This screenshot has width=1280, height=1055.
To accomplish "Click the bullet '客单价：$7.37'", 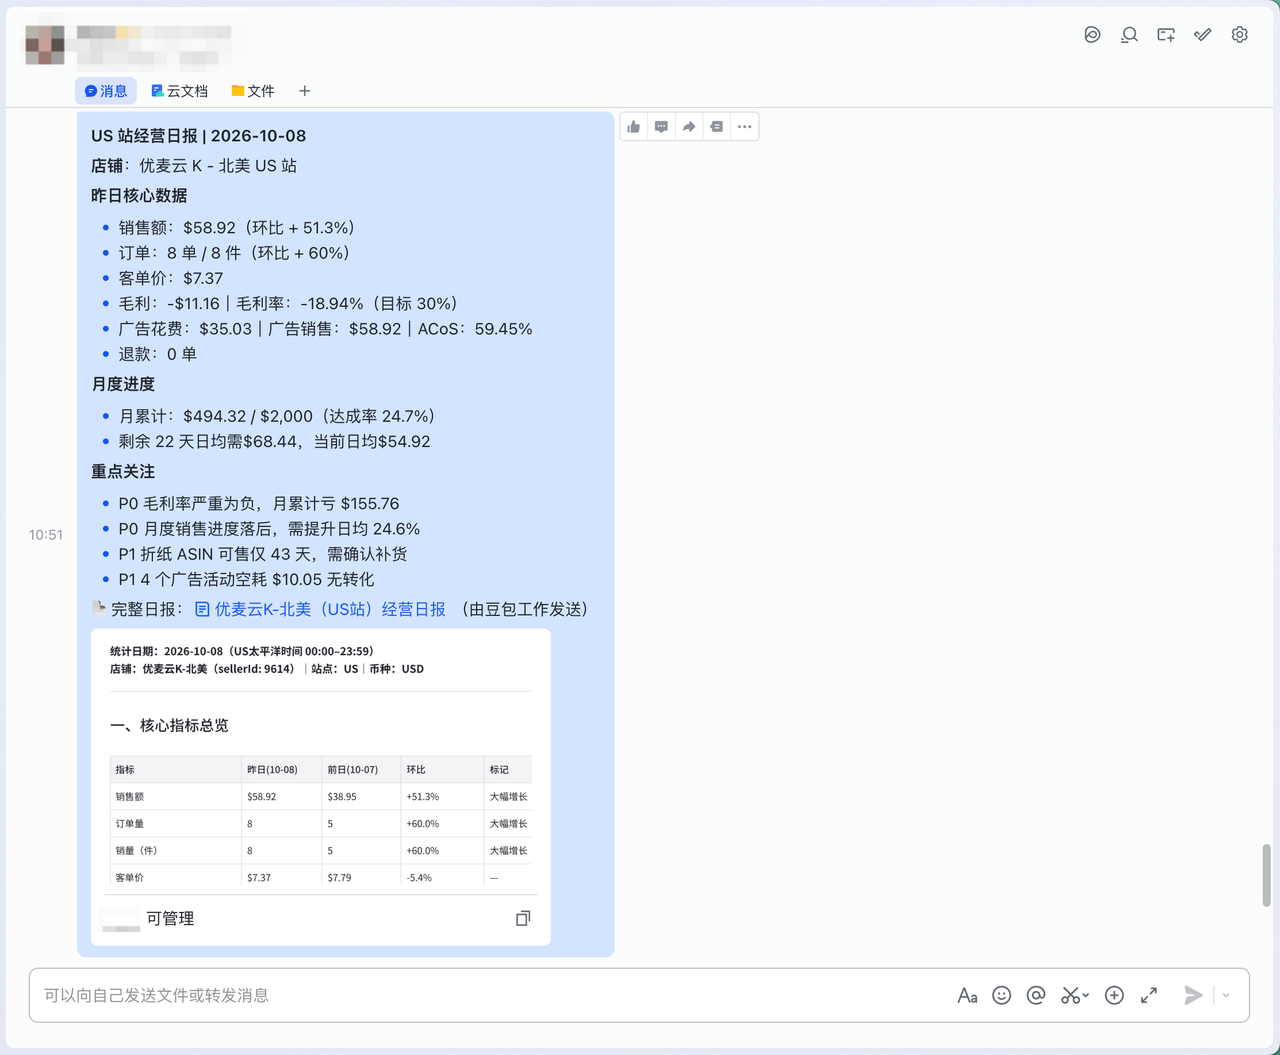I will click(171, 278).
